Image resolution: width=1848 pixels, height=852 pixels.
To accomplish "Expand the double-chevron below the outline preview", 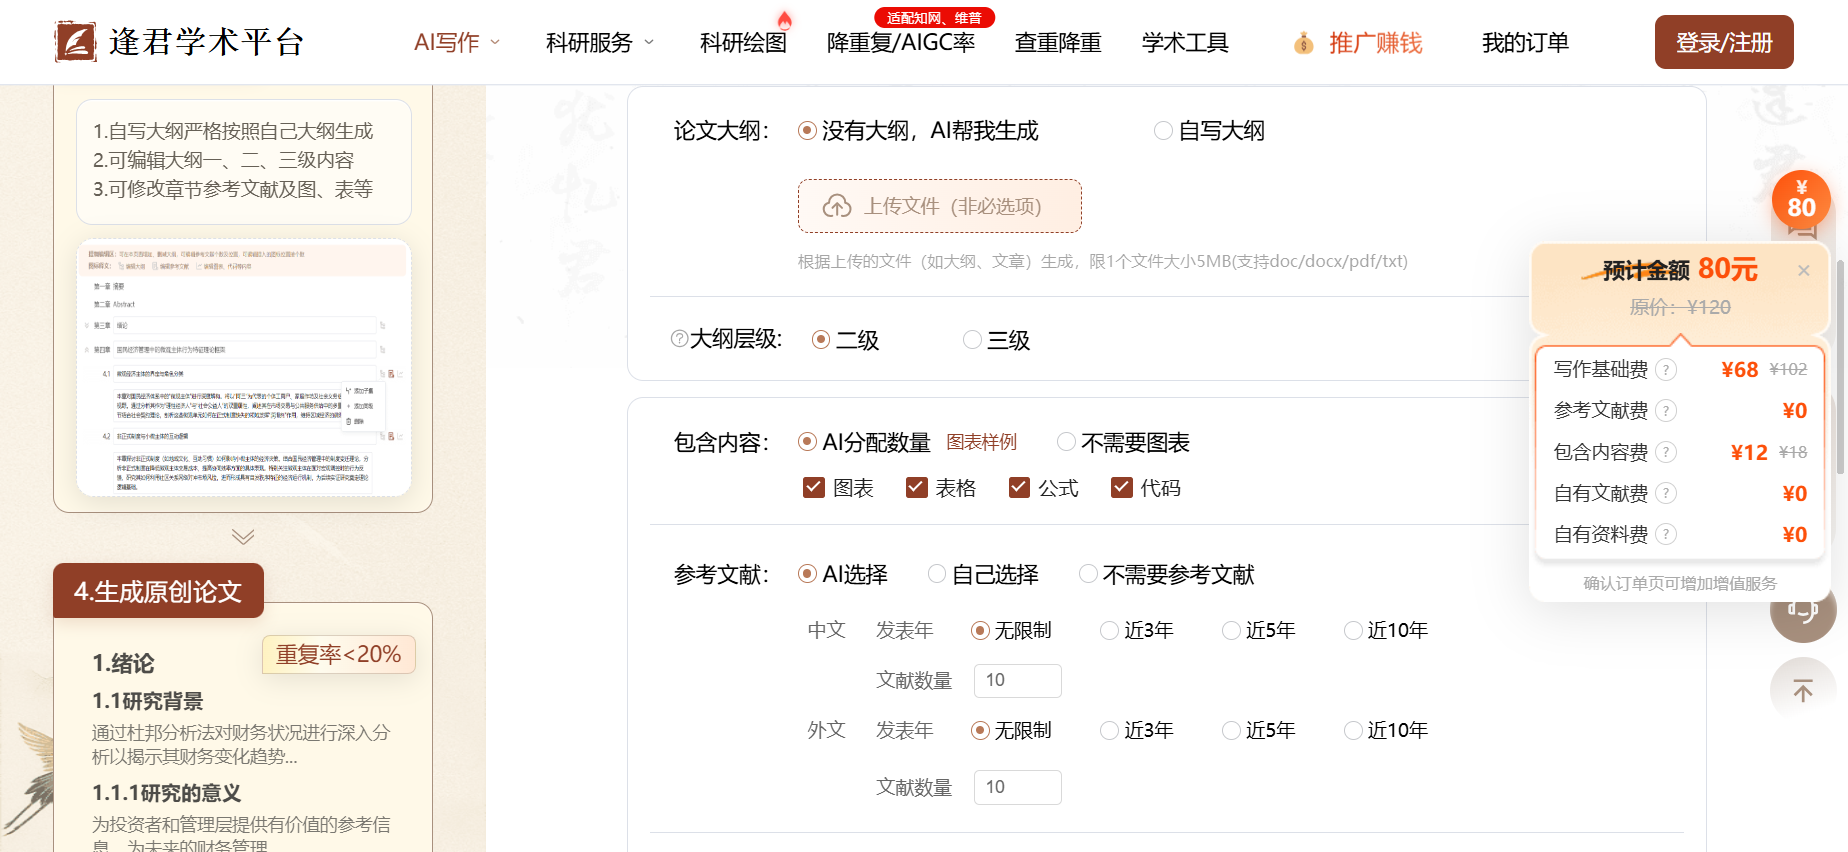I will [x=243, y=537].
